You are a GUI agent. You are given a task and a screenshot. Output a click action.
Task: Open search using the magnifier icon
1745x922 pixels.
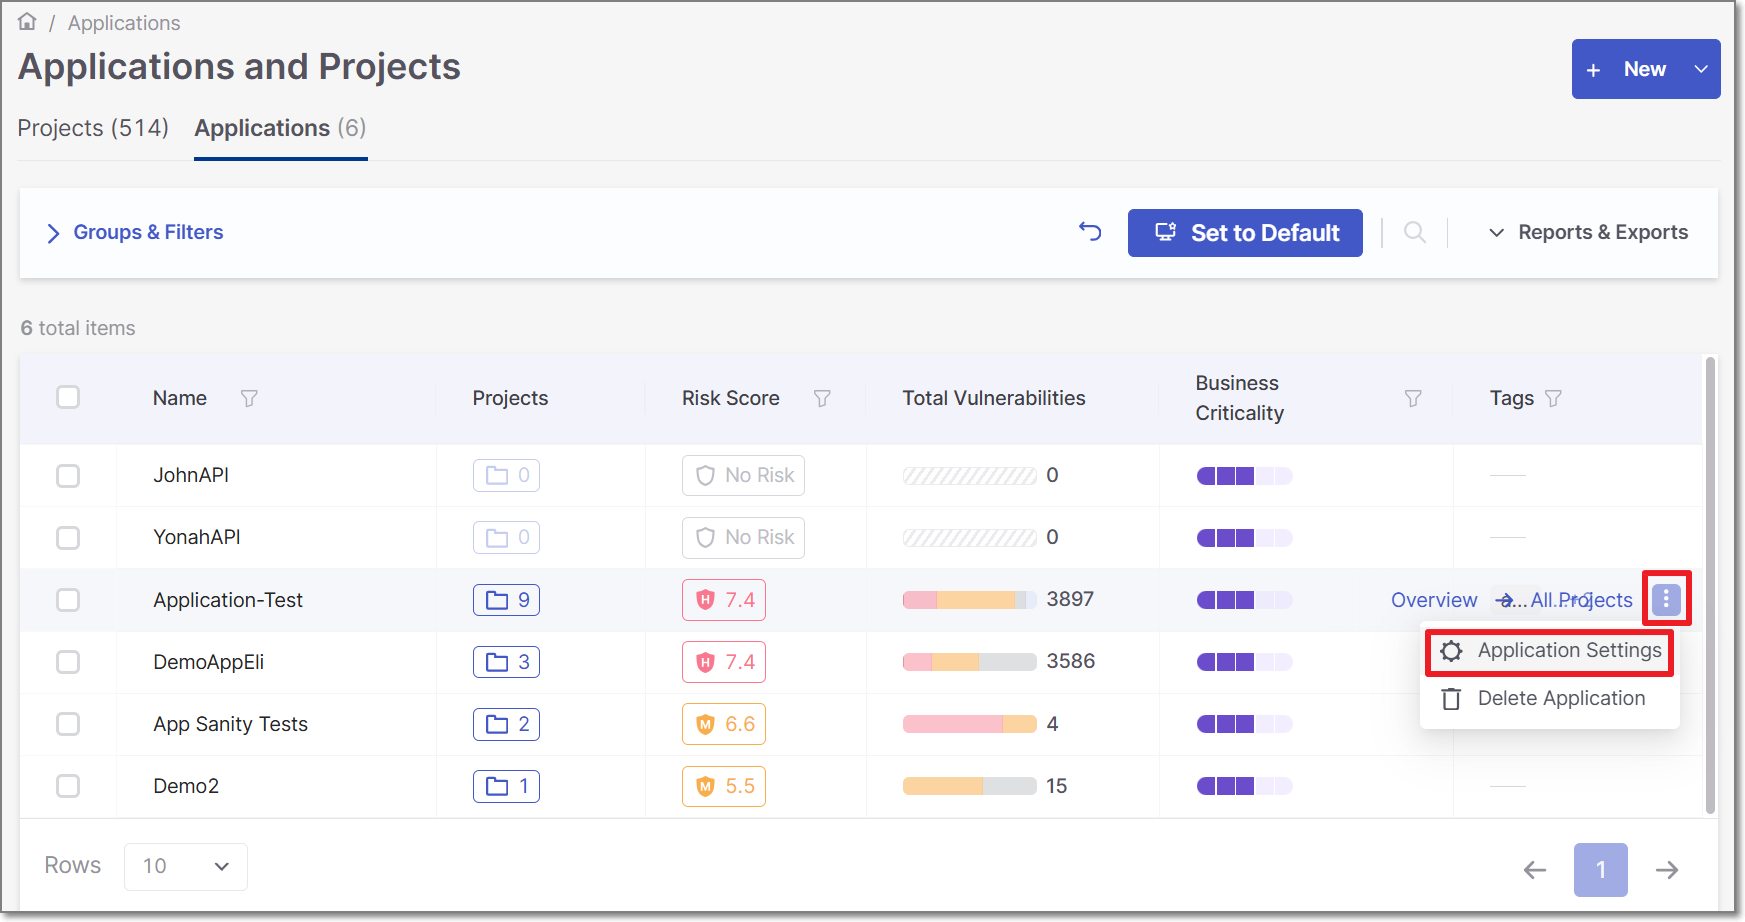(x=1414, y=232)
